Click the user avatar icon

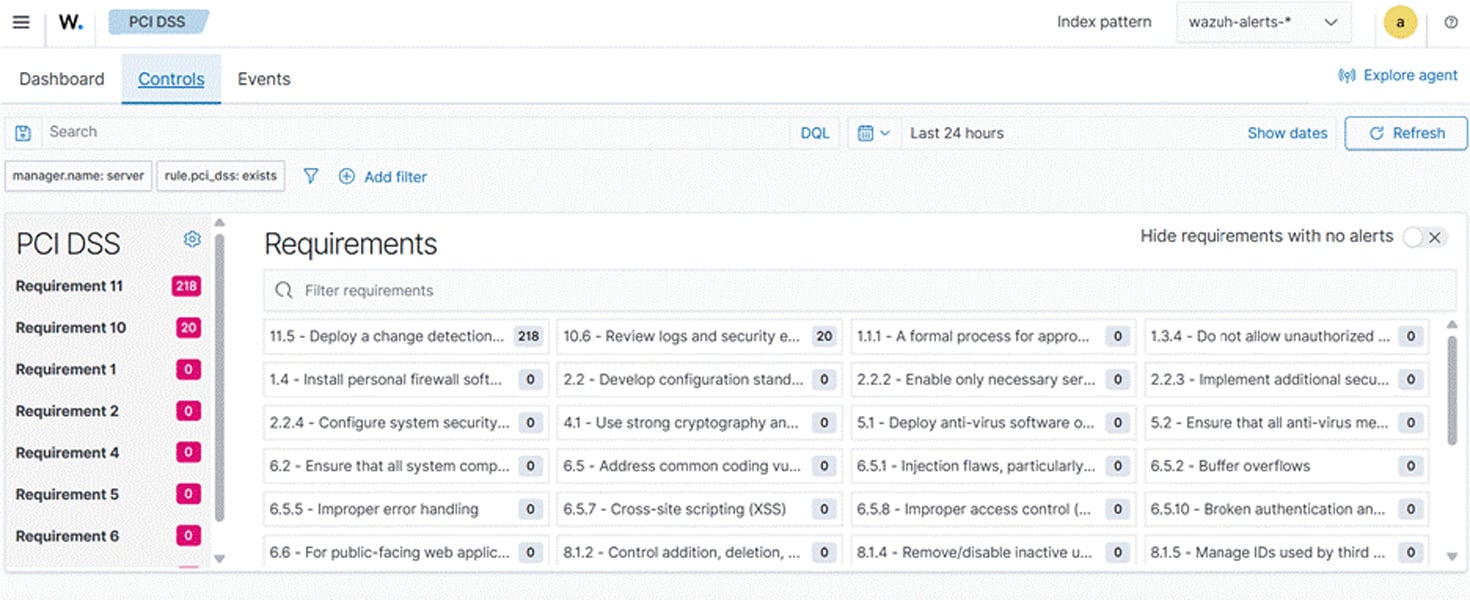pos(1401,21)
